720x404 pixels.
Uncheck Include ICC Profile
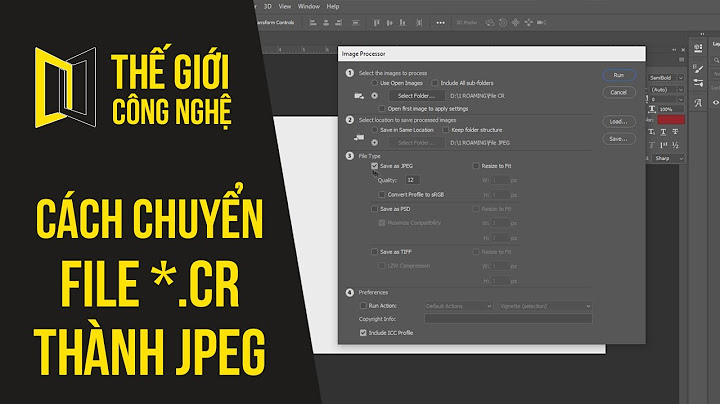click(x=363, y=333)
